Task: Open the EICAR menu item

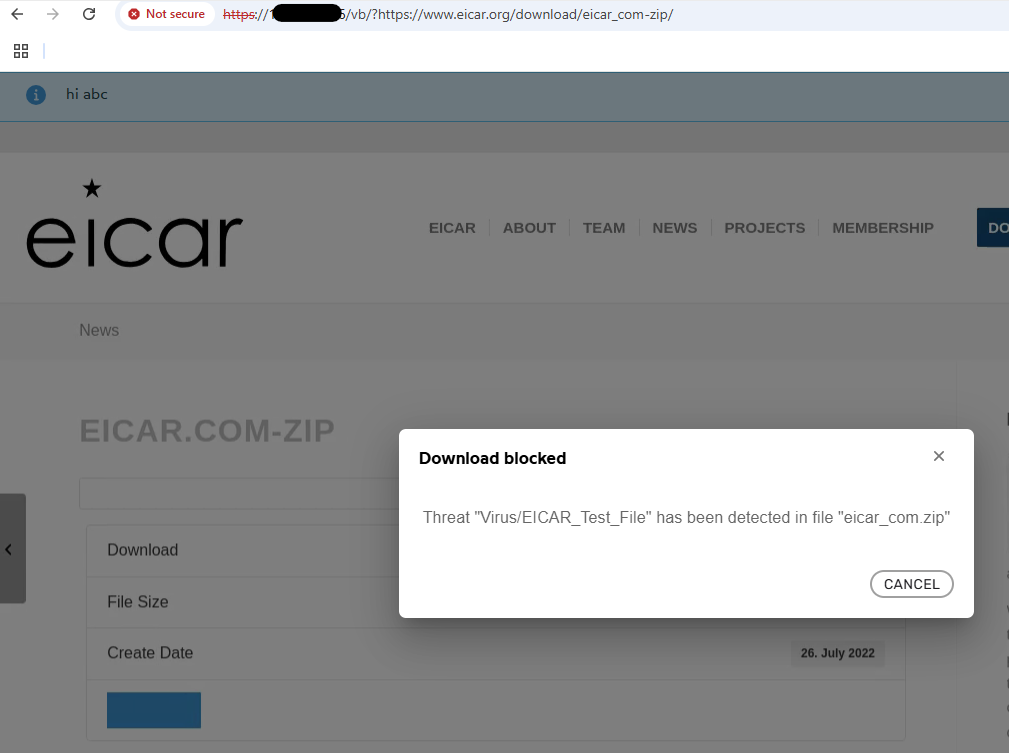Action: [x=452, y=228]
